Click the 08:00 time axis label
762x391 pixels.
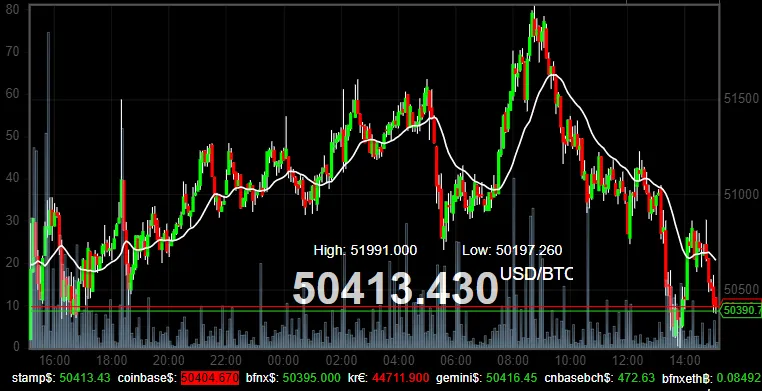[513, 360]
